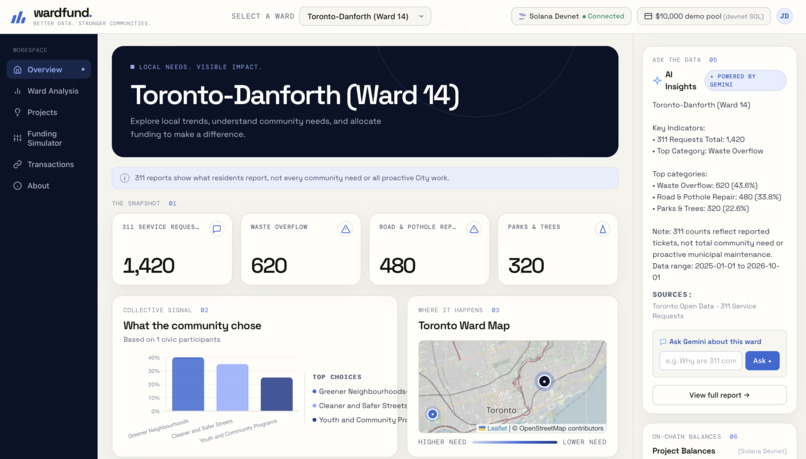Open the ward selector dropdown
Viewport: 806px width, 459px height.
click(365, 16)
